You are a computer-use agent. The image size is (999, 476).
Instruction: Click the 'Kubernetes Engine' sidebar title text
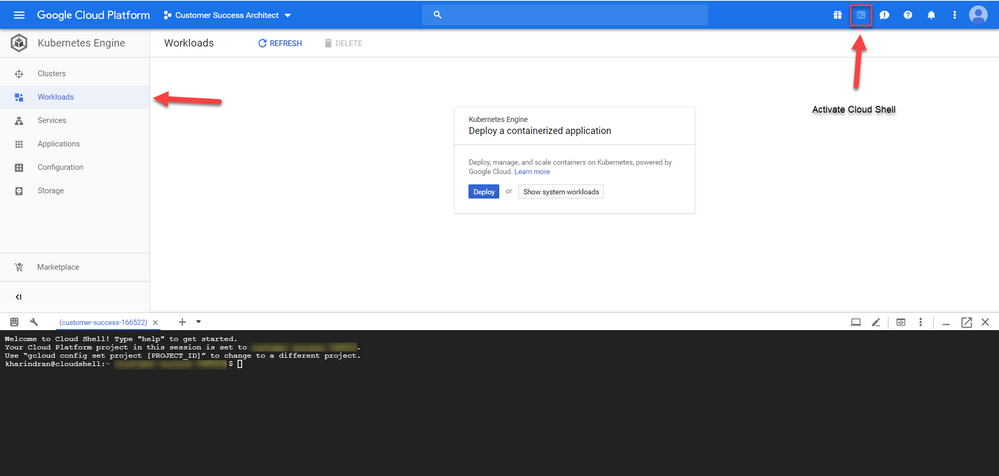82,43
